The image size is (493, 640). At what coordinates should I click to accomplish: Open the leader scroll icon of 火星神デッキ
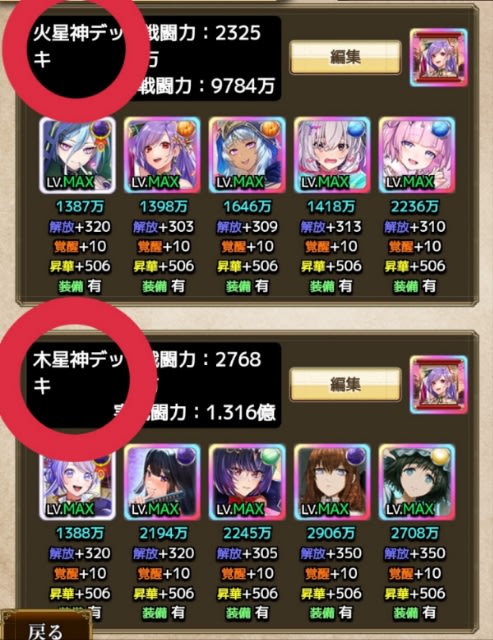[439, 57]
